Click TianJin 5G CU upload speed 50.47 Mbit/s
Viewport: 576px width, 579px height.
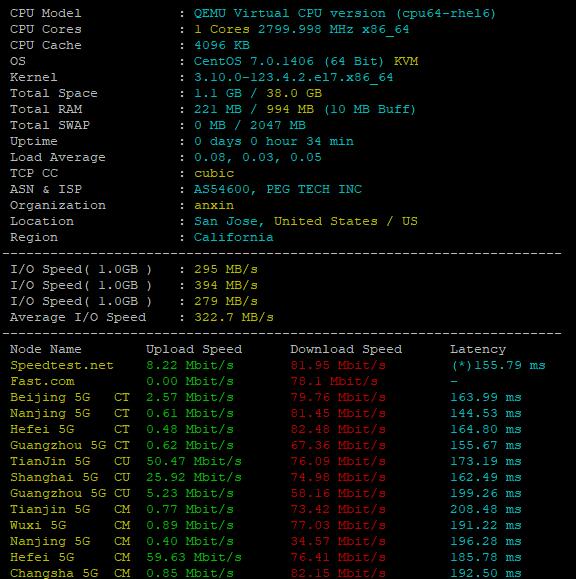coord(194,461)
